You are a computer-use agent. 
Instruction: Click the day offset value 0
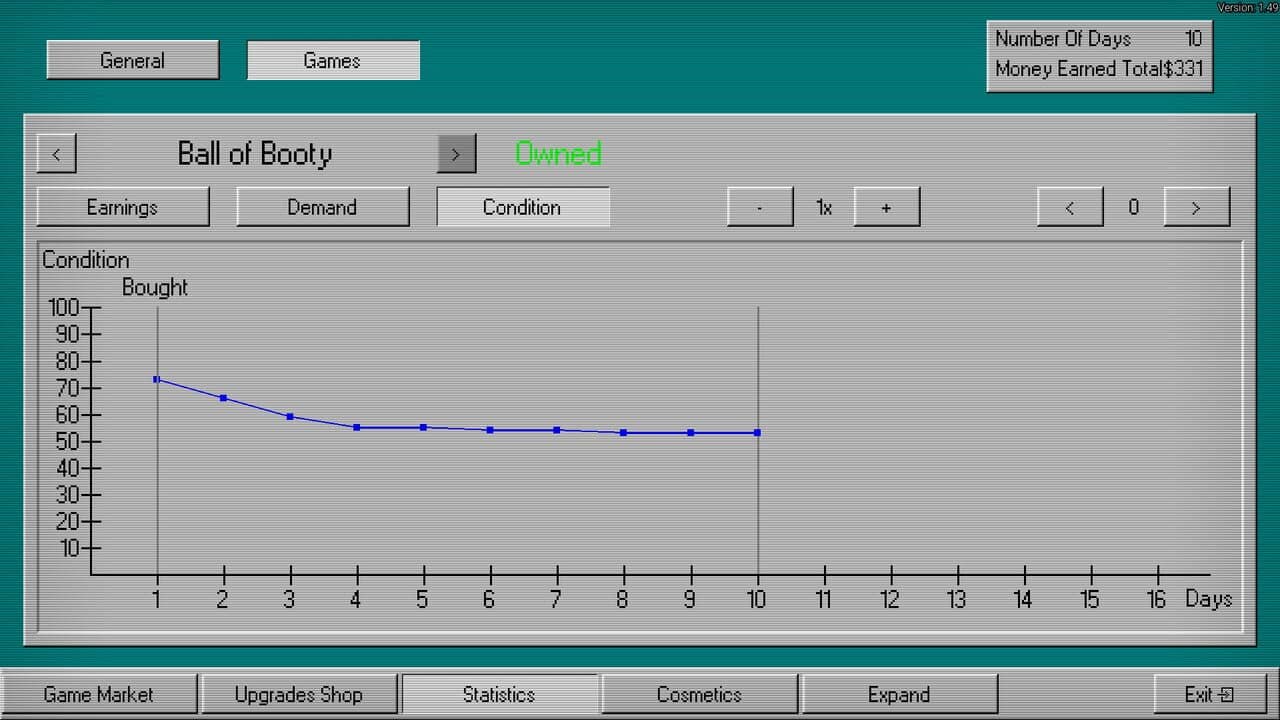click(1133, 207)
